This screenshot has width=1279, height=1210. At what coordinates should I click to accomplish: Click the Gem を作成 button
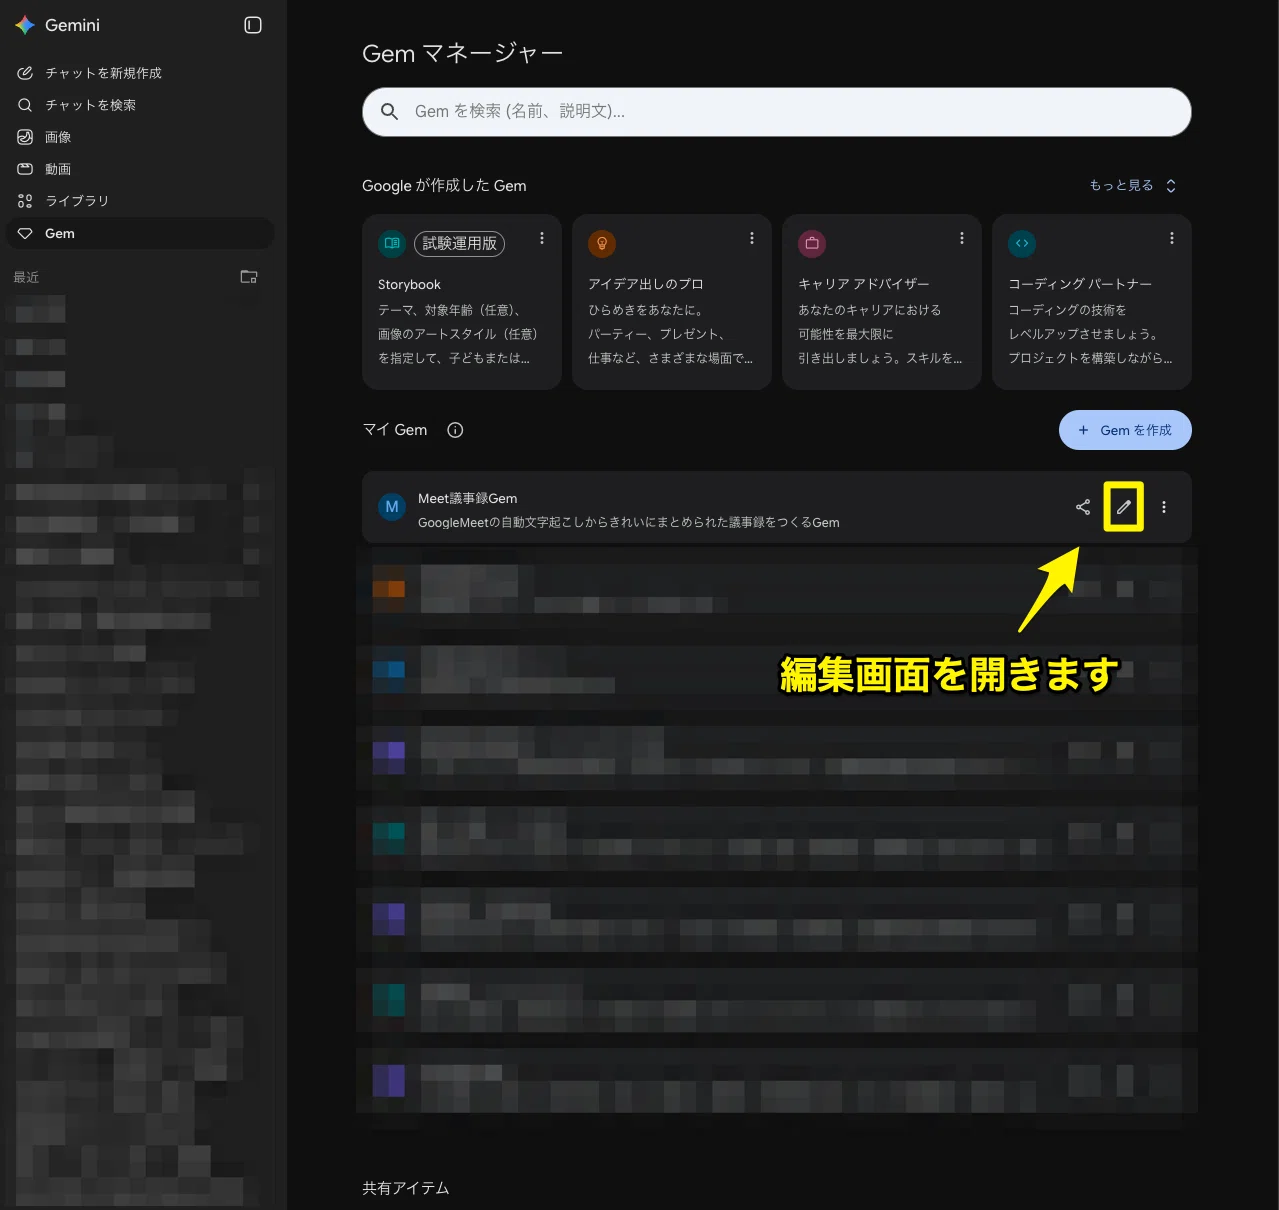tap(1125, 430)
